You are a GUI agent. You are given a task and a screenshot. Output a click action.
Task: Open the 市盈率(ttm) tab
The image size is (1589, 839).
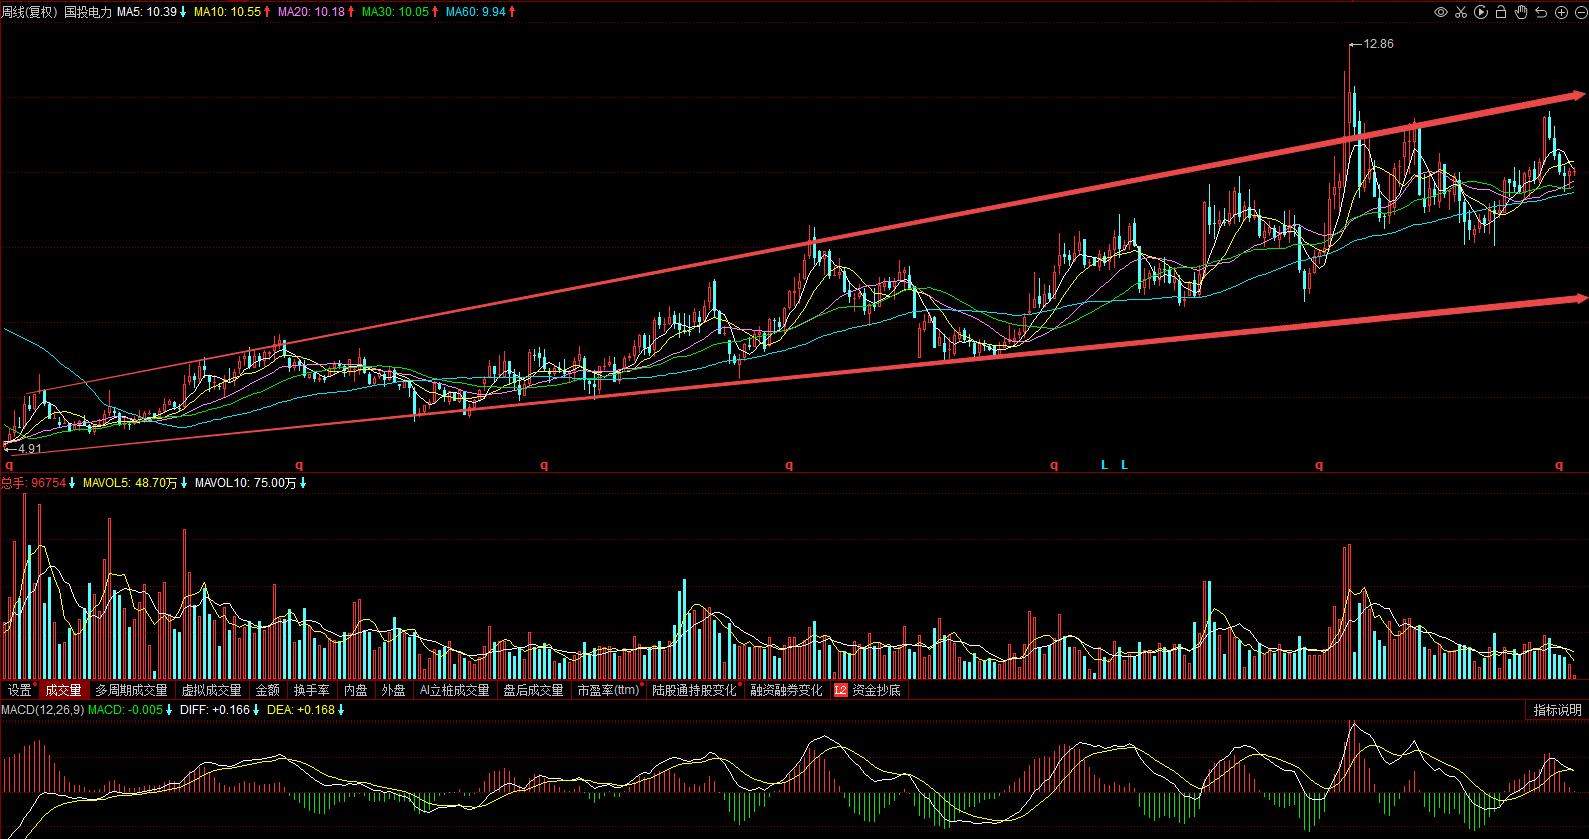click(x=609, y=690)
